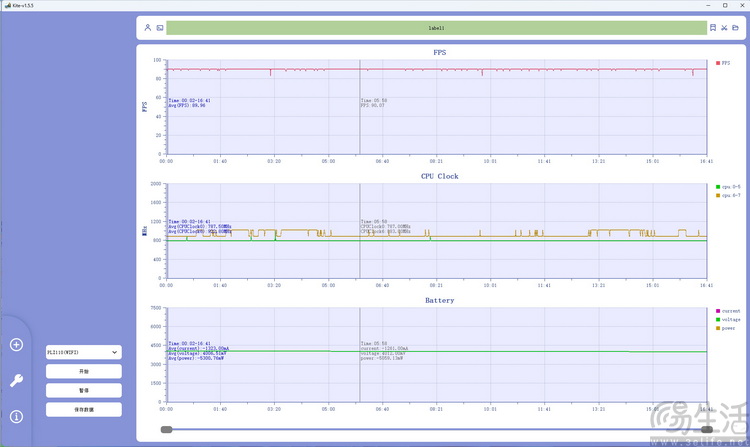Click the 开始 (Start) button
This screenshot has height=447, width=750.
pyautogui.click(x=84, y=371)
